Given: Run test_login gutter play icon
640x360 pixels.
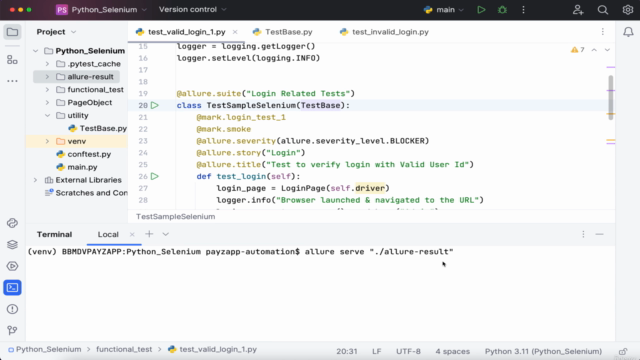Looking at the screenshot, I should click(x=155, y=176).
